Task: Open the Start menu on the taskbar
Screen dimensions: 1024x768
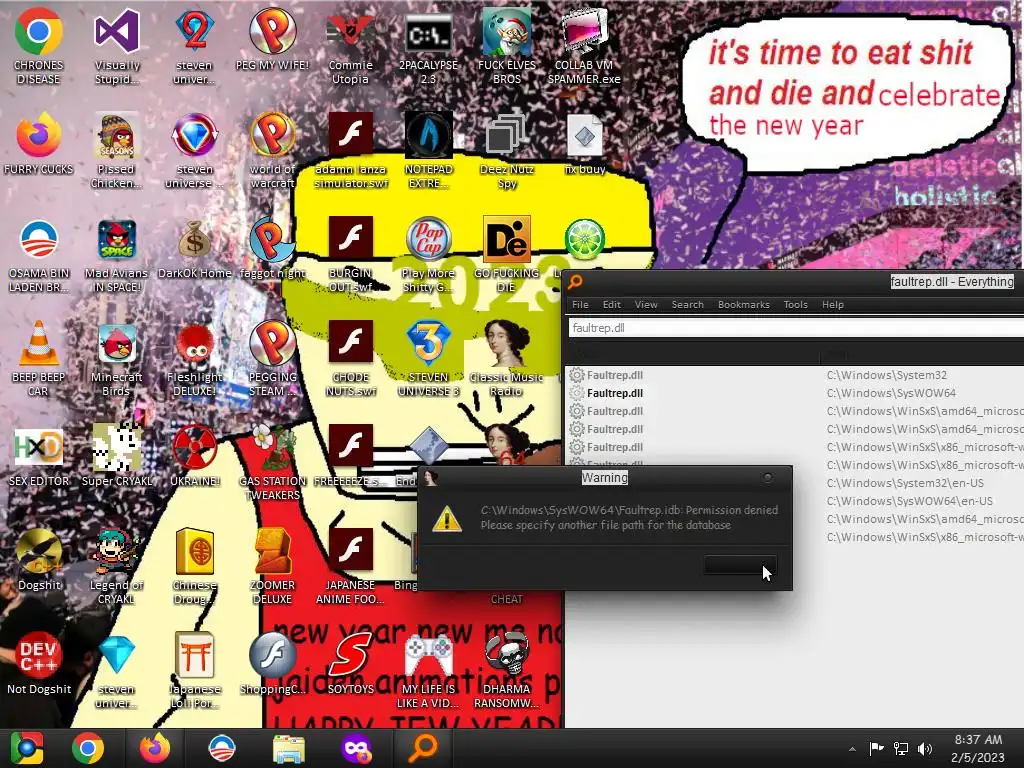Action: tap(26, 748)
